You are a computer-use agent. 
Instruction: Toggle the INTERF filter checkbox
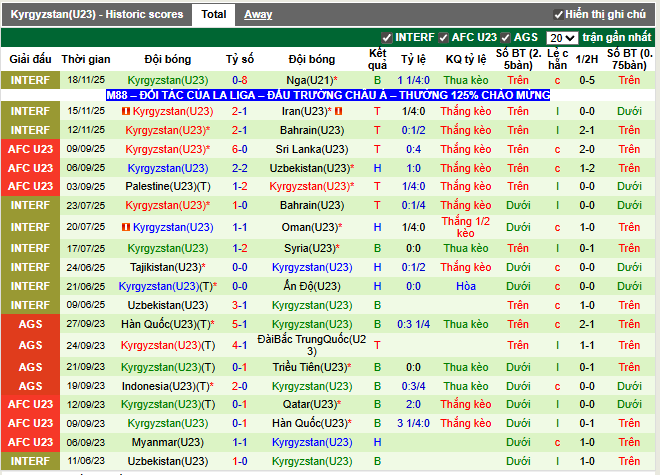386,38
